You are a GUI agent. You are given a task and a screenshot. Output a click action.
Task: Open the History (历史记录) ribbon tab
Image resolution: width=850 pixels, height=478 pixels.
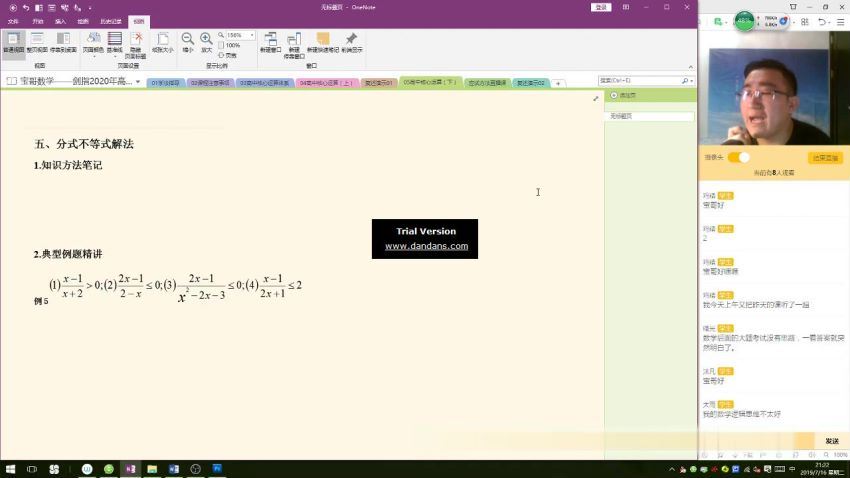tap(111, 22)
